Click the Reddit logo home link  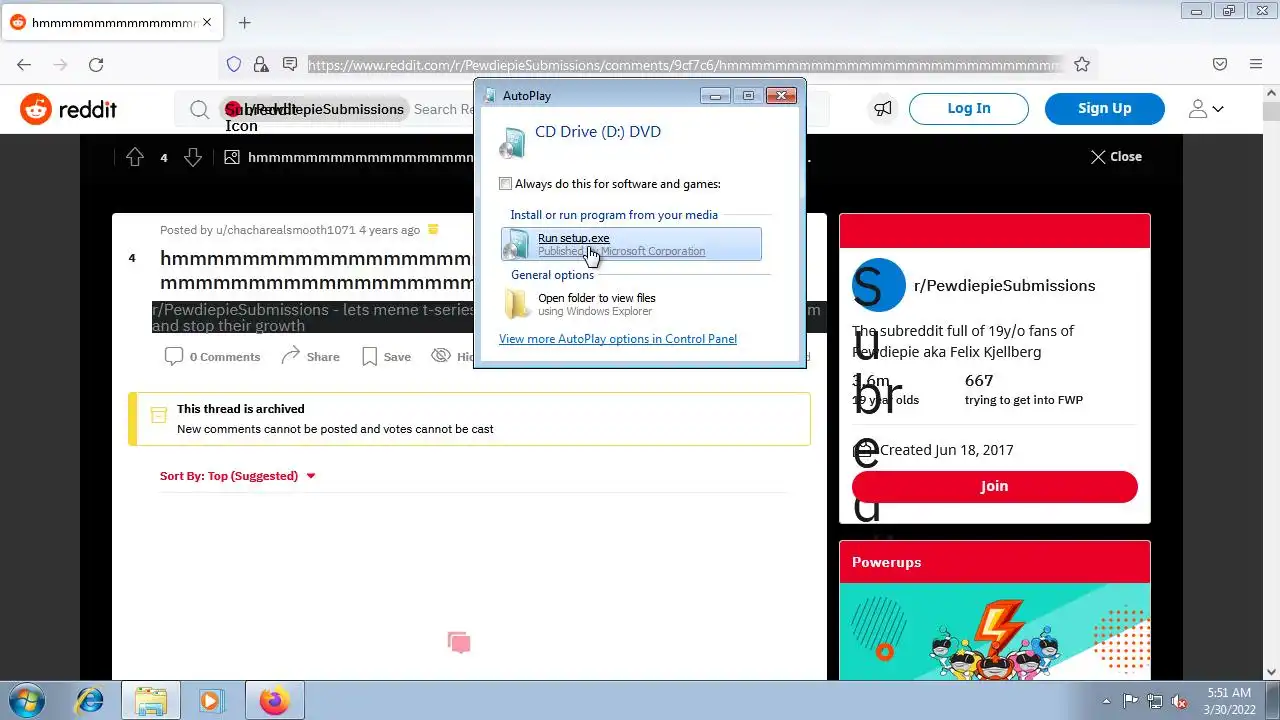(x=68, y=109)
